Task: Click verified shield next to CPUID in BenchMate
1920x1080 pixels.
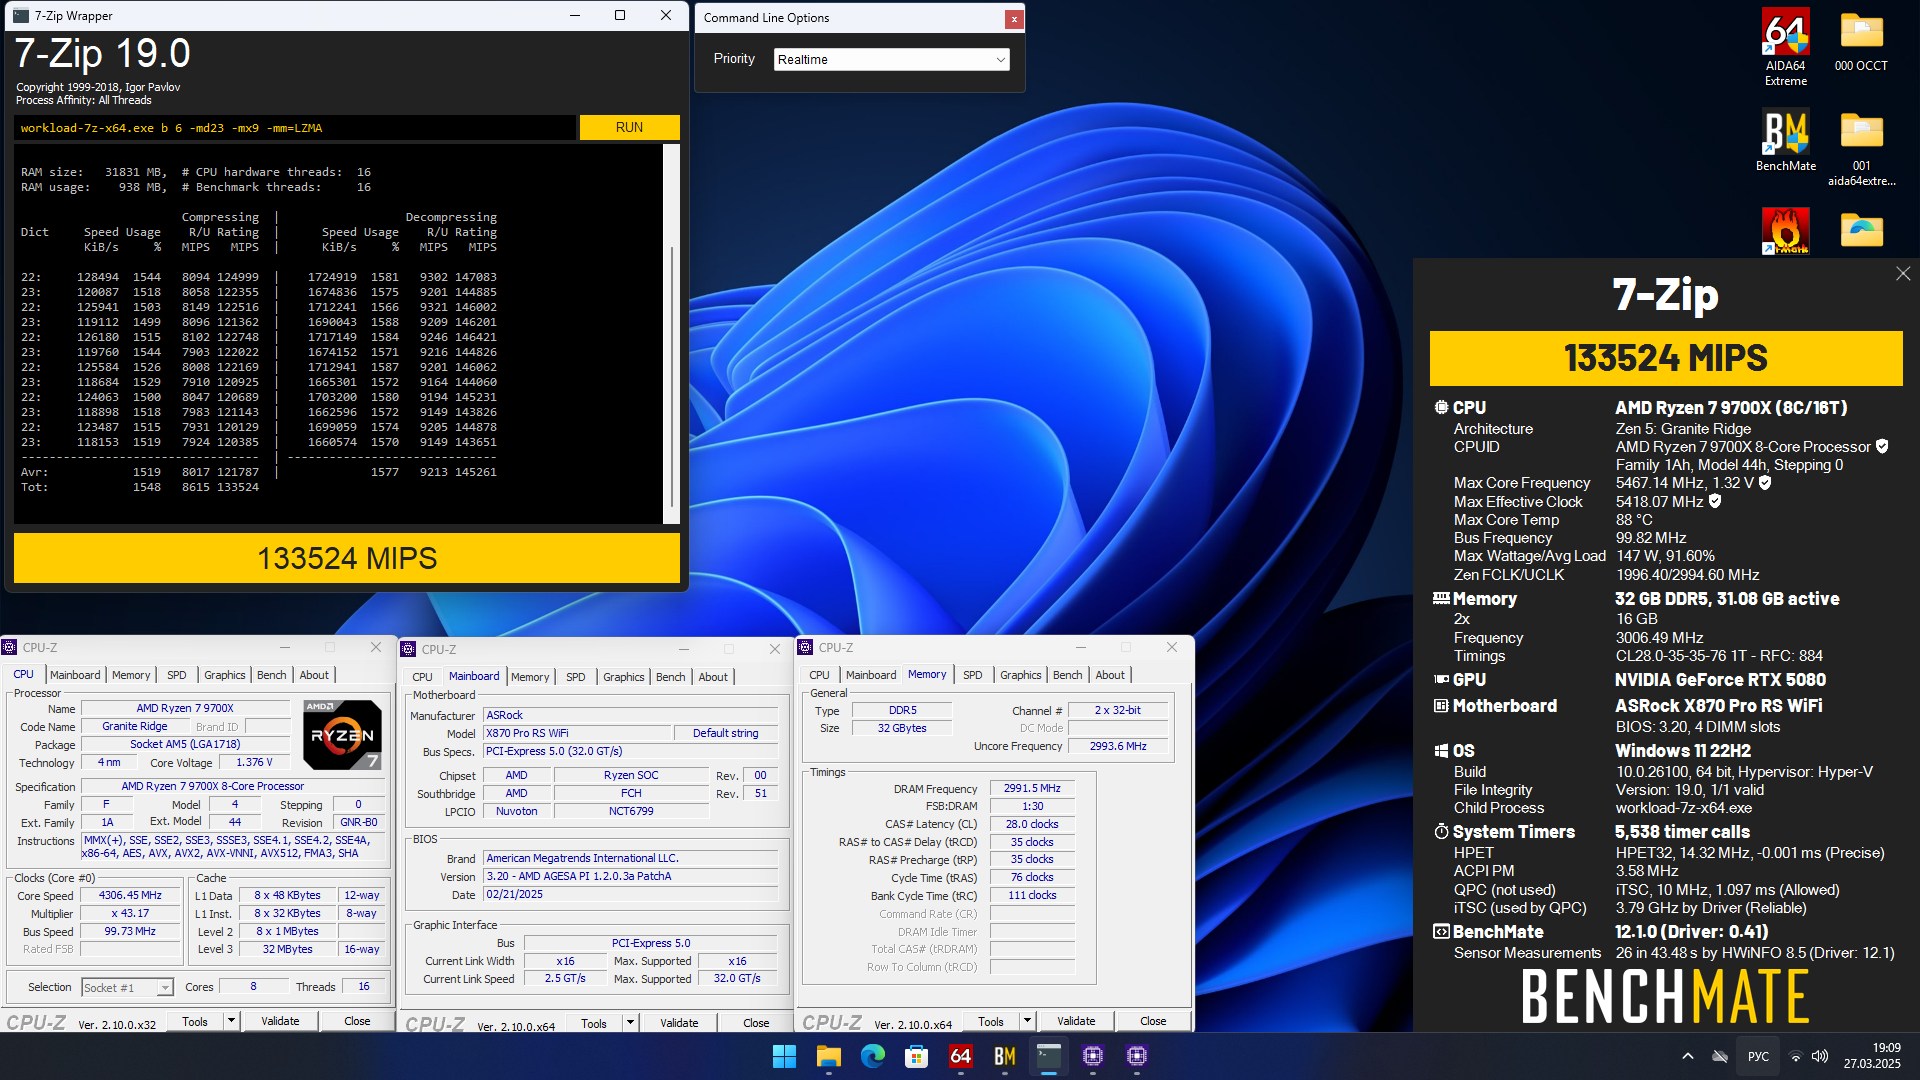Action: pos(1882,447)
